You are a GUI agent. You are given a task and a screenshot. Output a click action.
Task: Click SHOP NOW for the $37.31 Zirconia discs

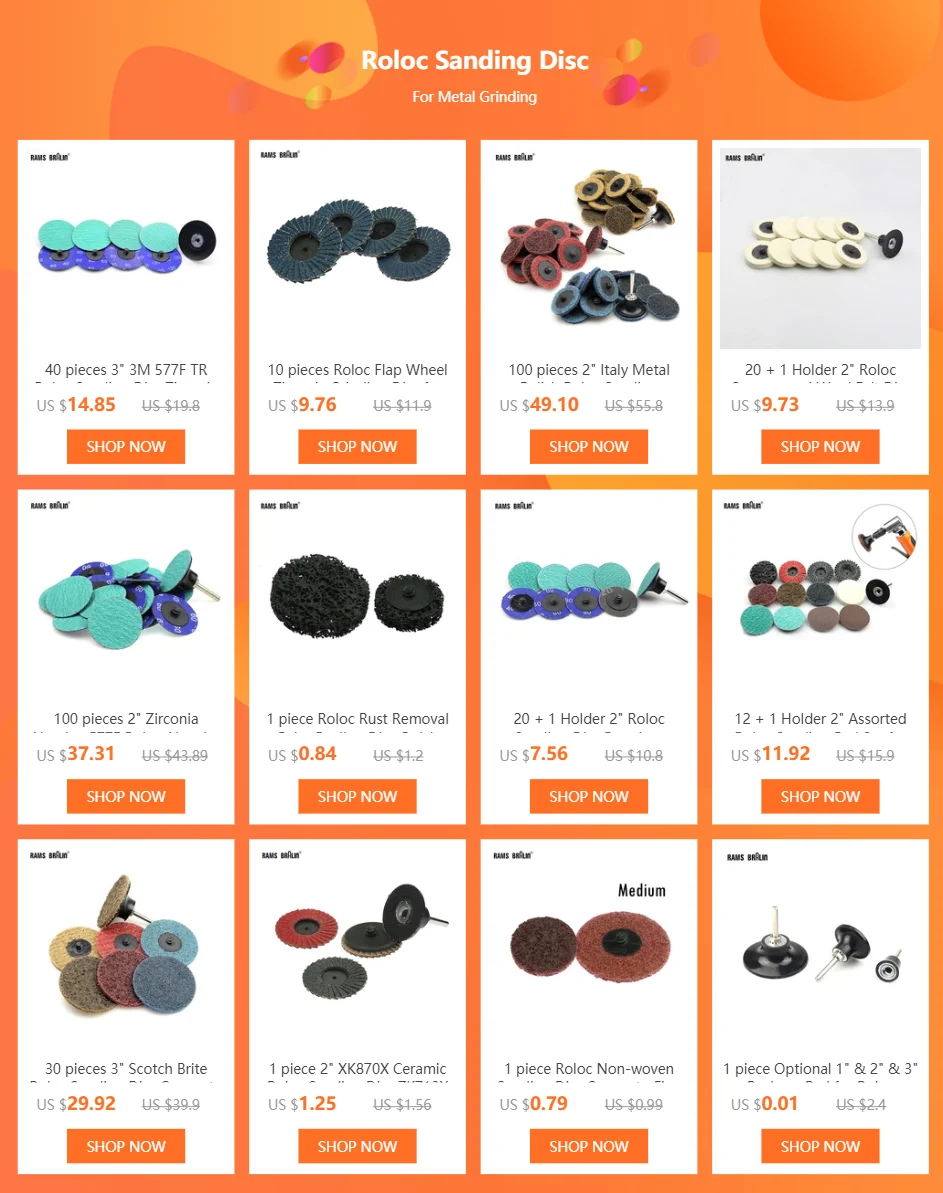(x=126, y=797)
